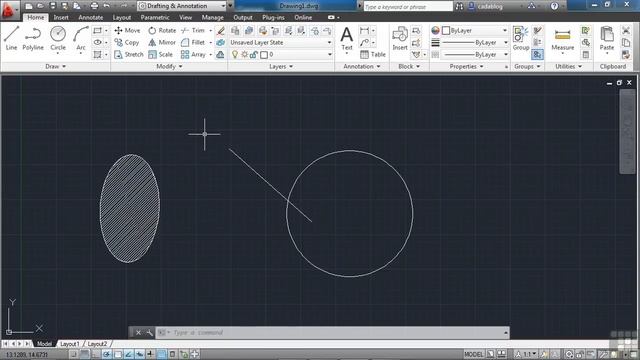Switch to the Output ribbon tab

(x=242, y=18)
